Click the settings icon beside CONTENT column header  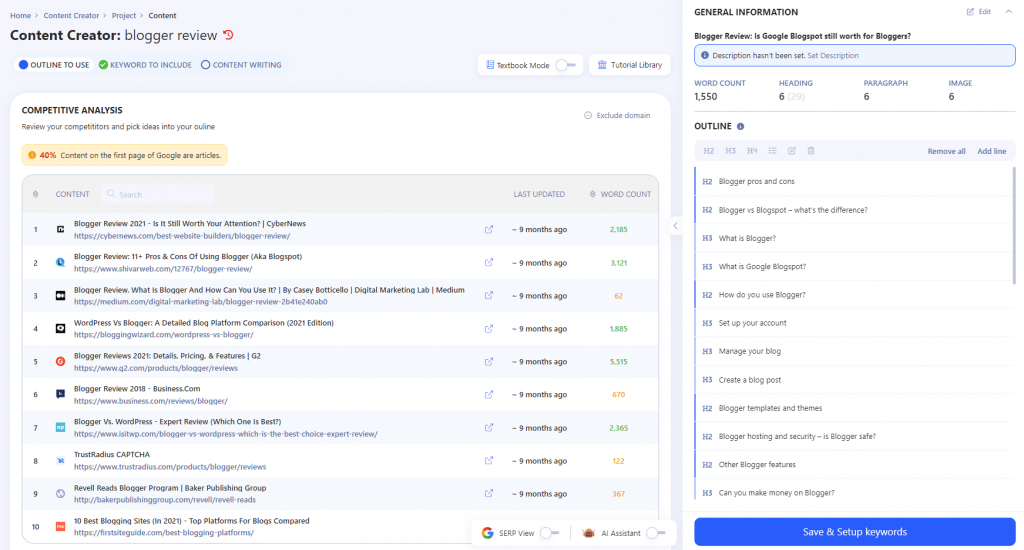pos(36,194)
